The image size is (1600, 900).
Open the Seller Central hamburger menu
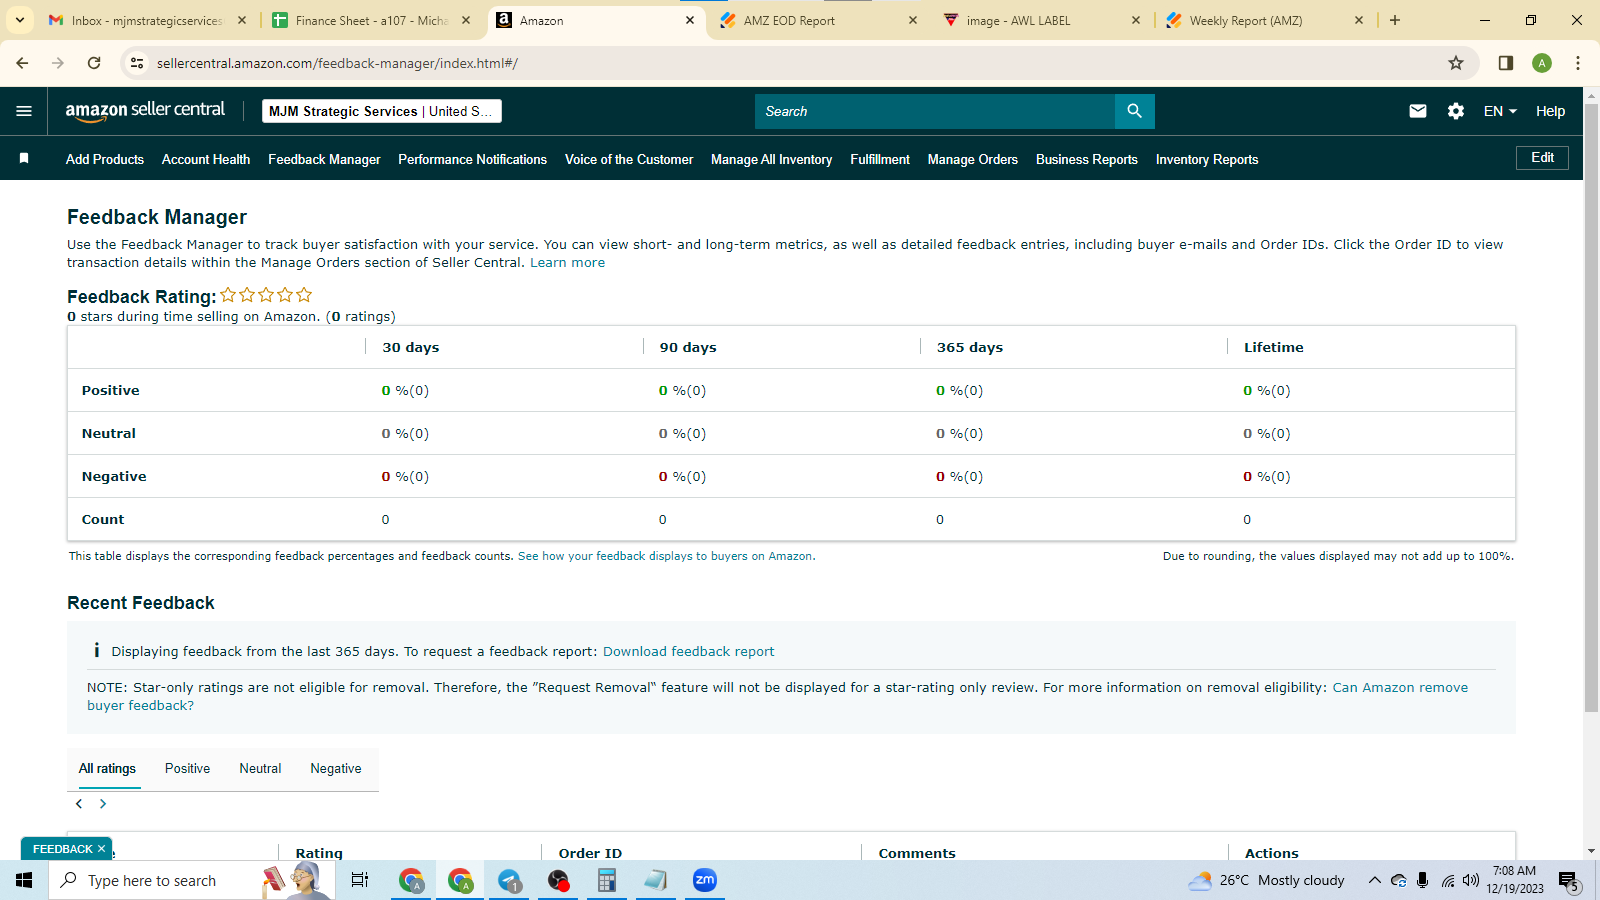click(x=24, y=111)
